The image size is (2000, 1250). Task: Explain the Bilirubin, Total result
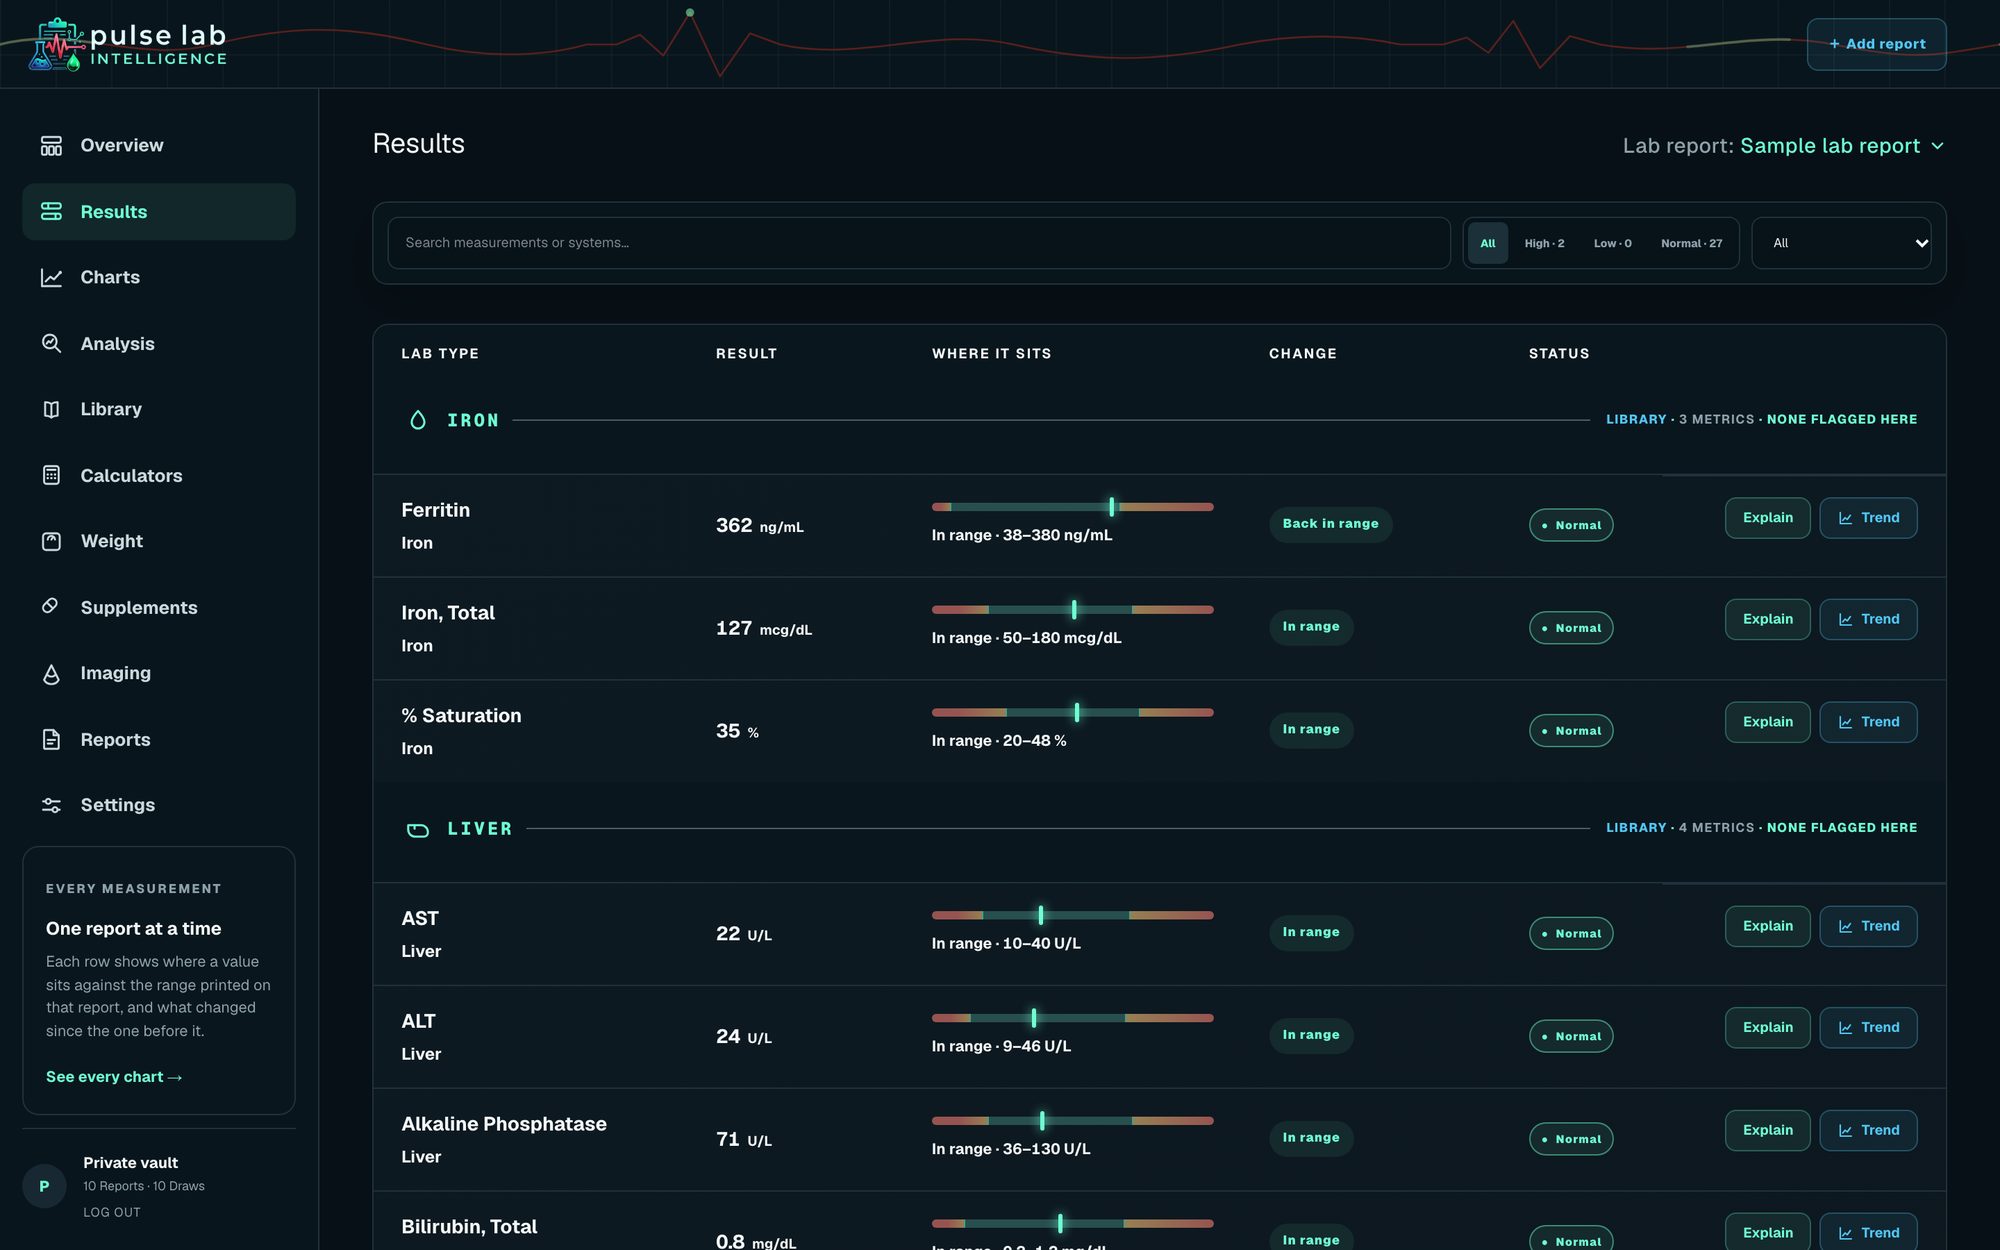click(1767, 1232)
